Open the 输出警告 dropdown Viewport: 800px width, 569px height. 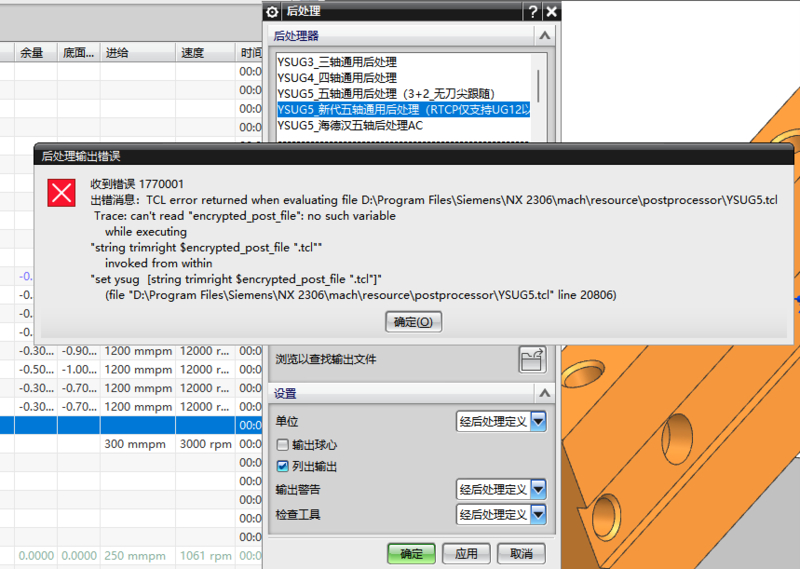coord(501,489)
